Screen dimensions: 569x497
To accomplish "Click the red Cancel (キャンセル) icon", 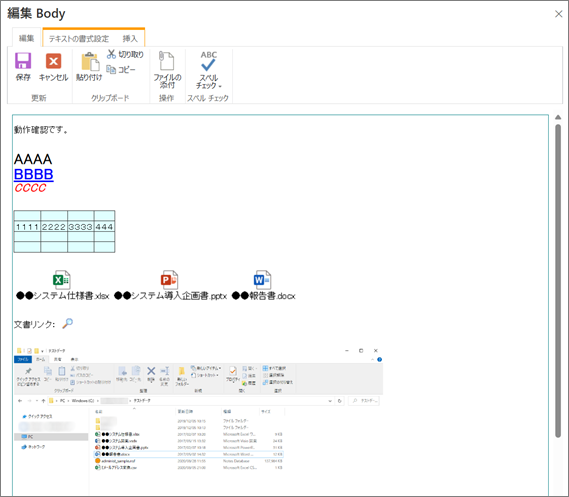I will tap(53, 61).
